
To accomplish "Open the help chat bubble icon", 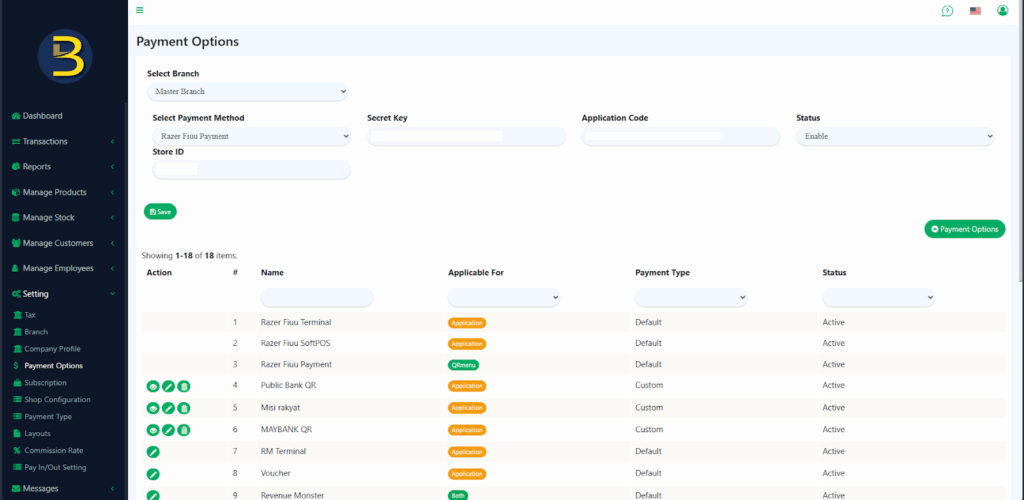I will [947, 11].
